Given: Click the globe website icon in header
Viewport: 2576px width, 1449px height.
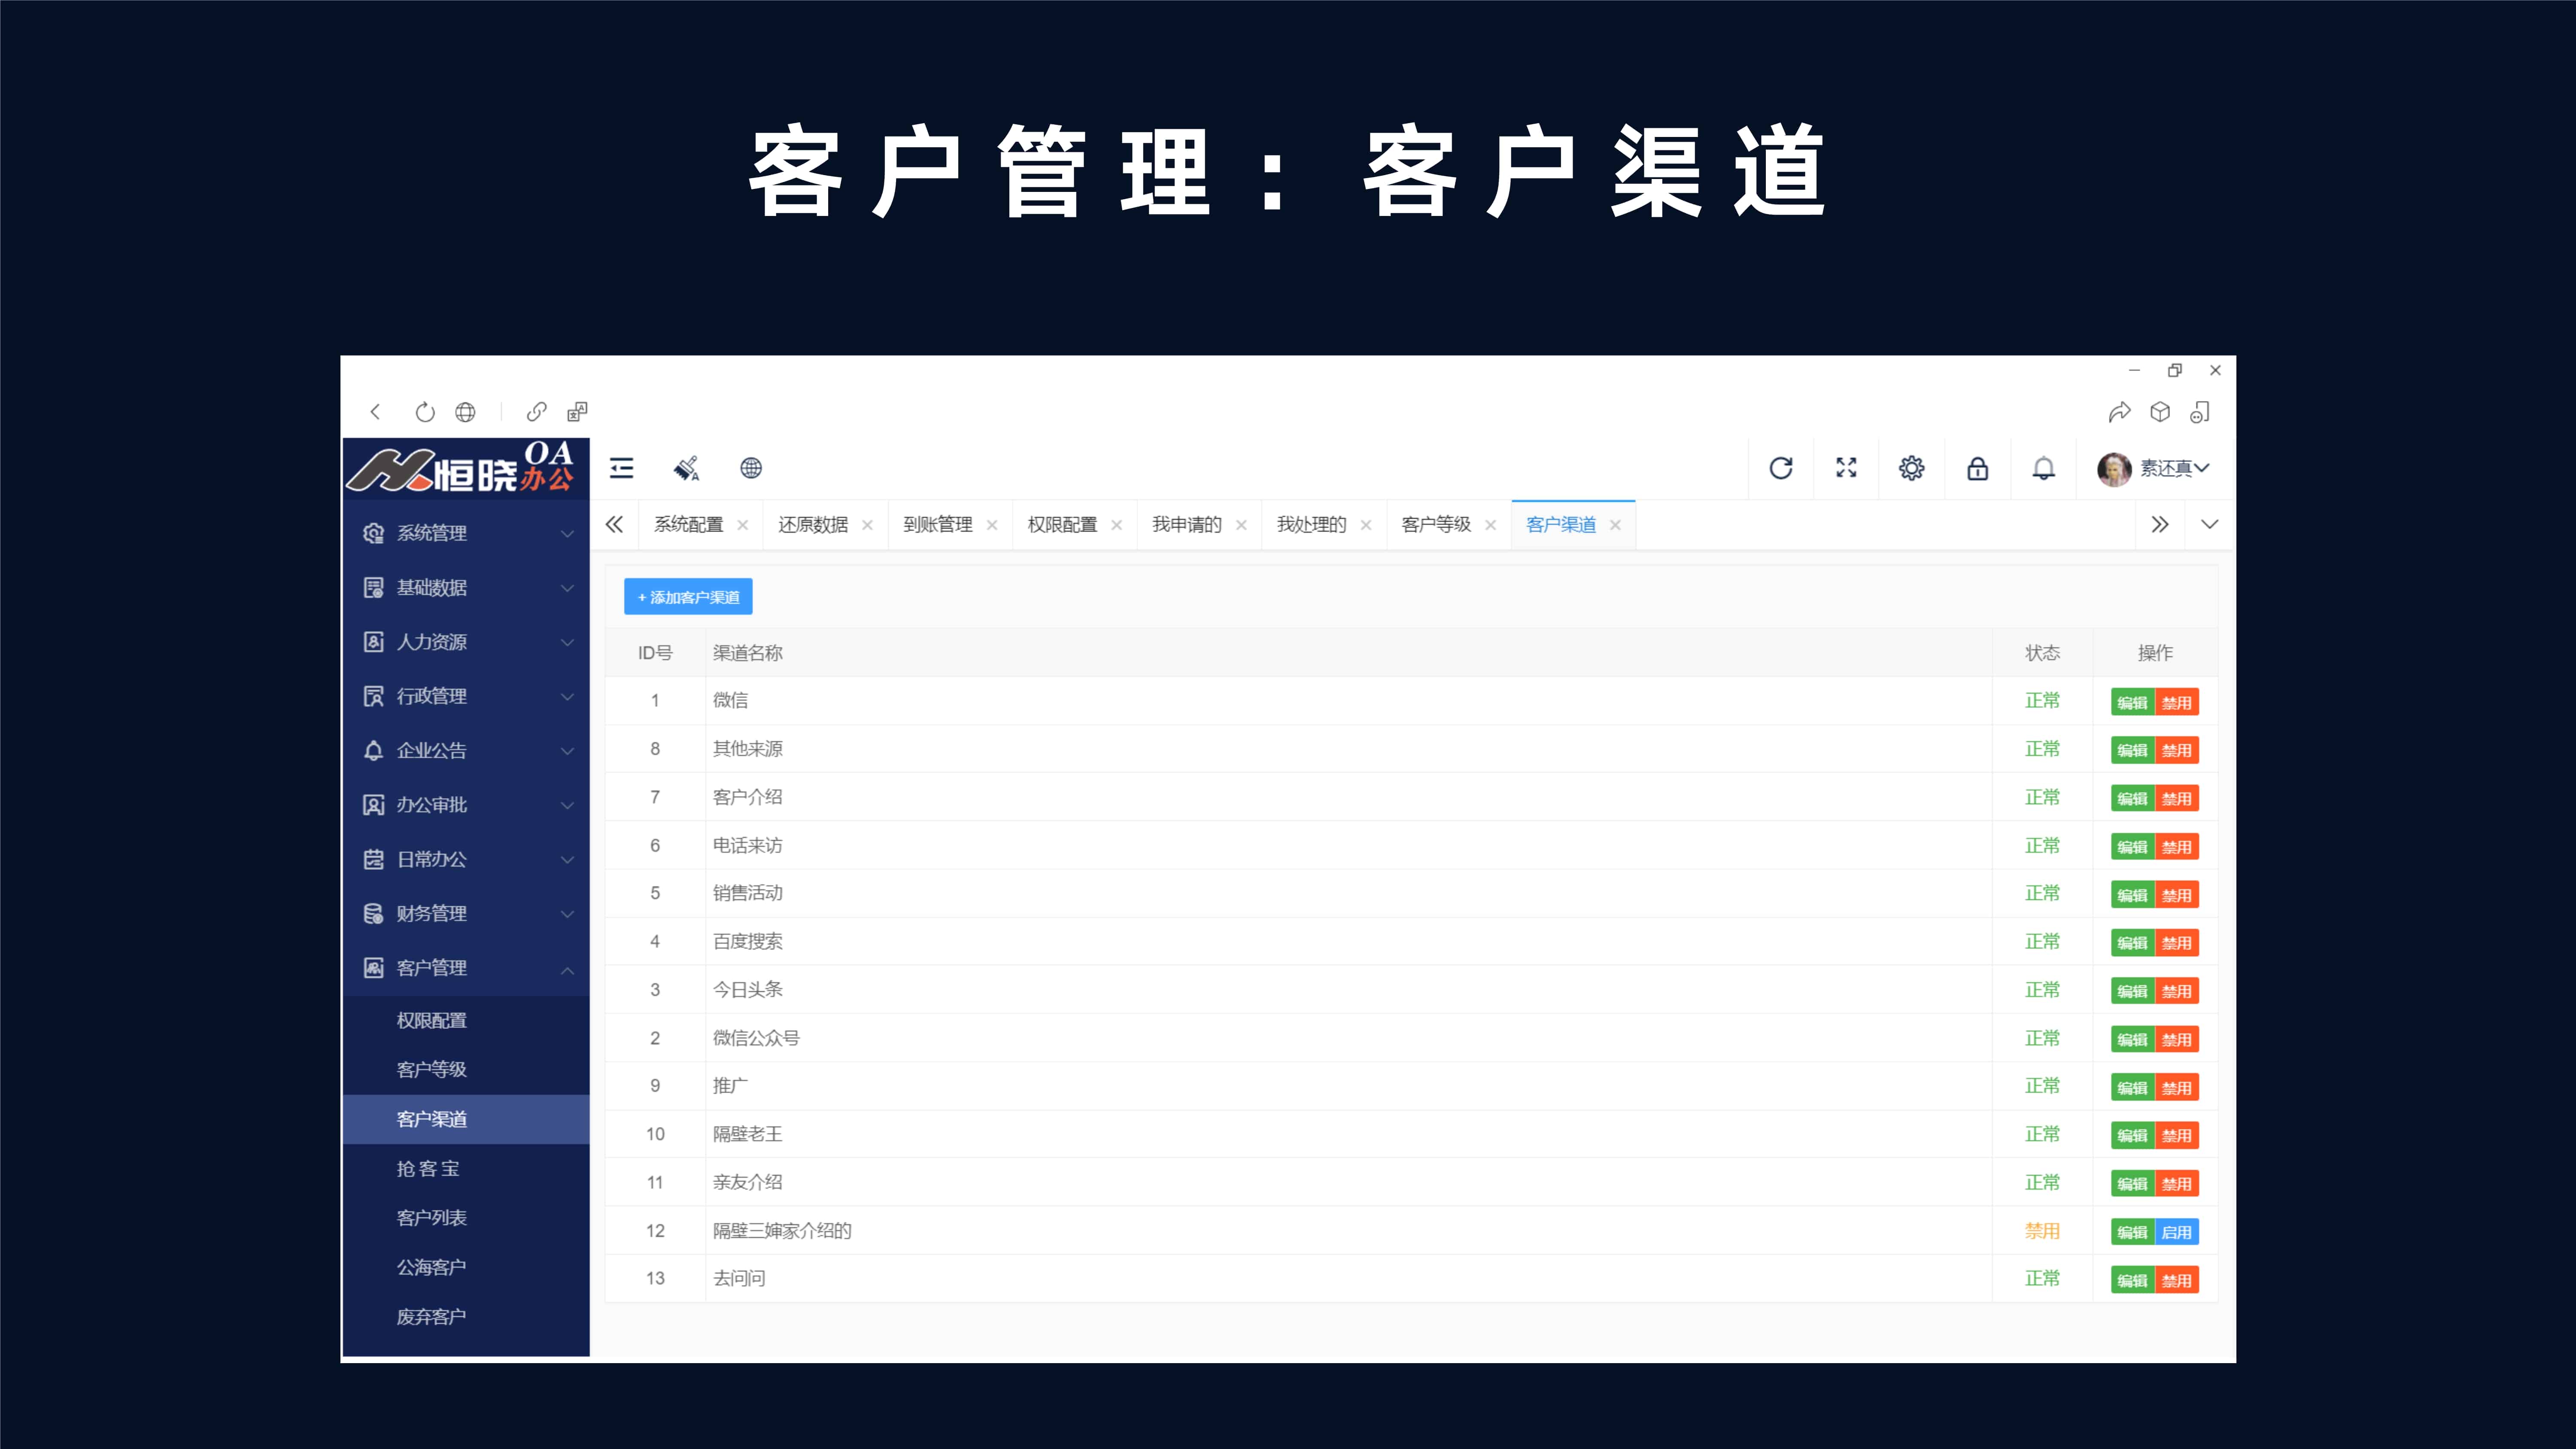Looking at the screenshot, I should (x=751, y=468).
